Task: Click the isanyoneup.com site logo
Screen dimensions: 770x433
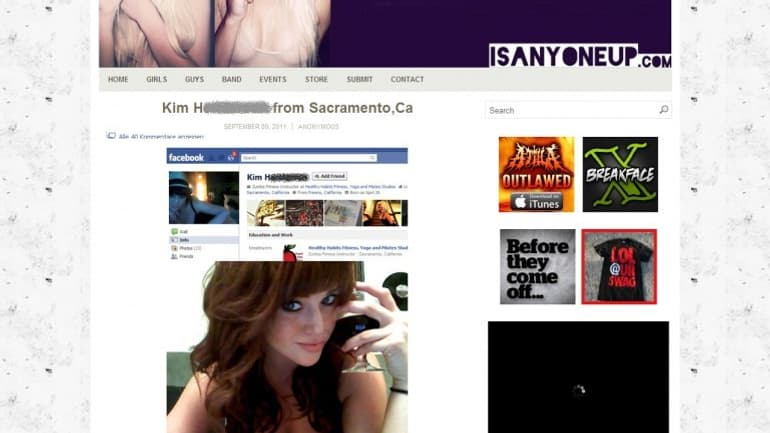Action: [x=580, y=55]
